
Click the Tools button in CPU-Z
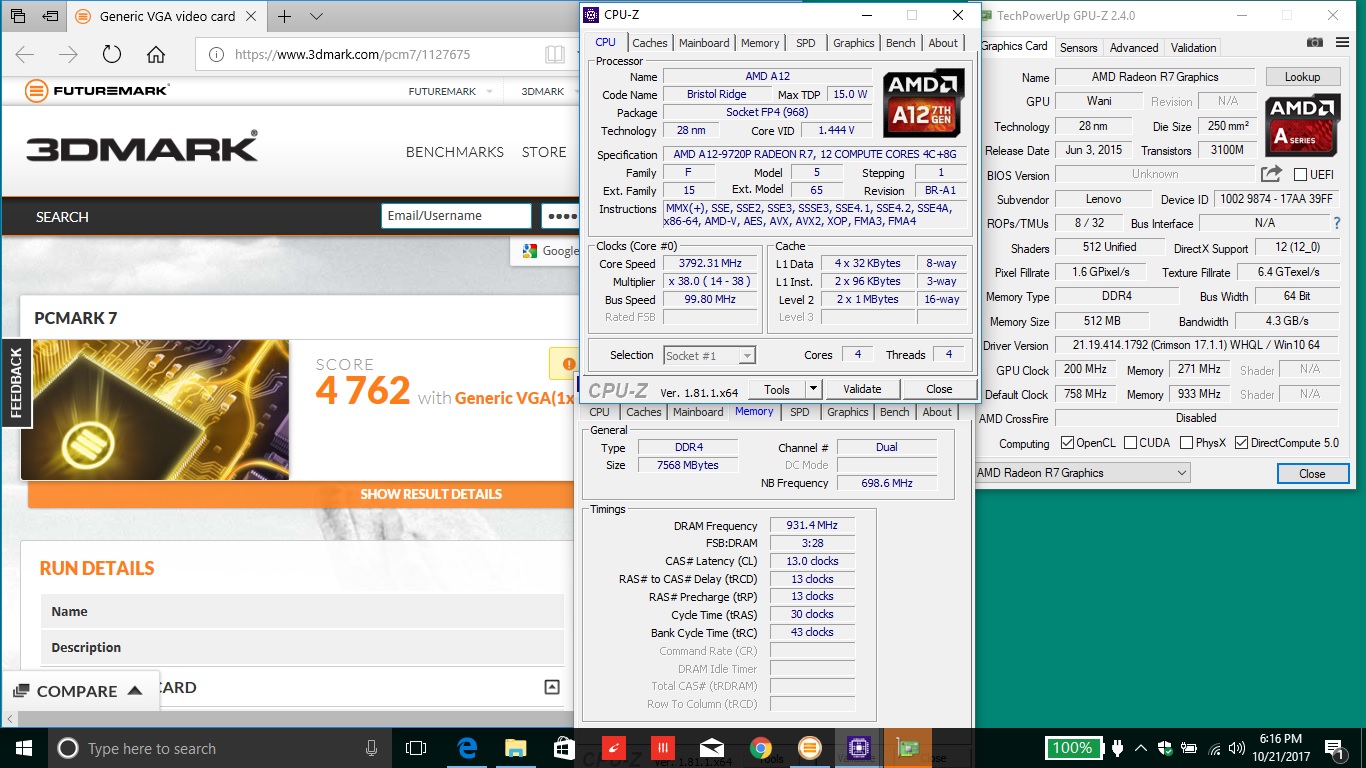[777, 389]
